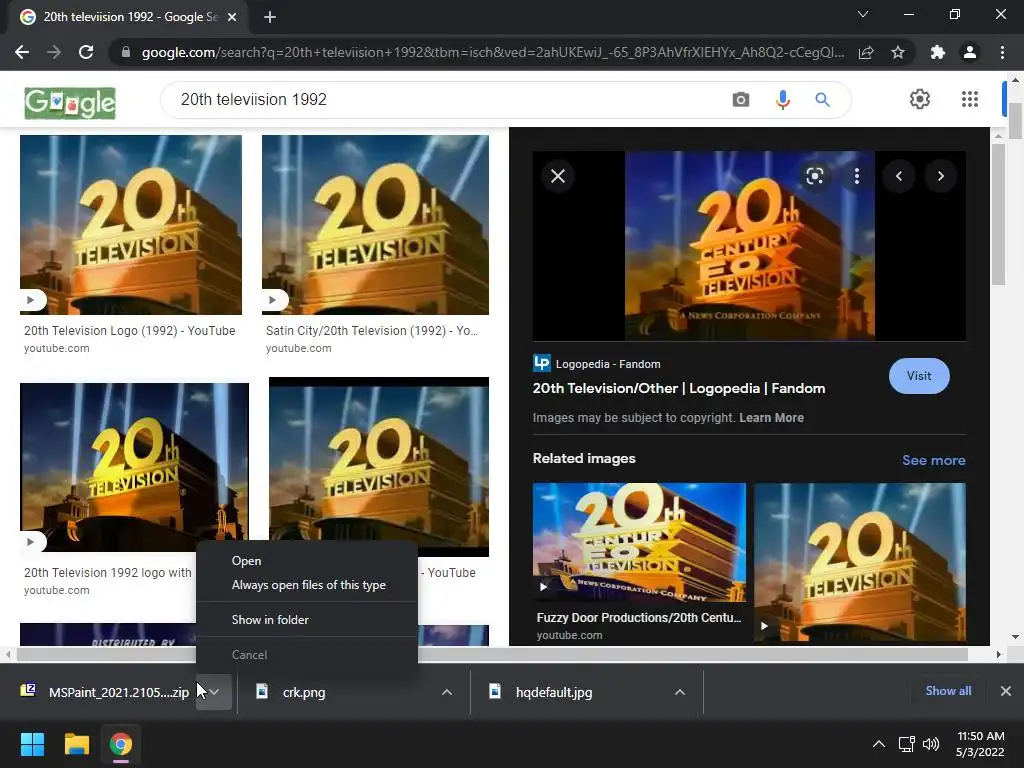This screenshot has height=768, width=1024.
Task: Share this page icon in address bar
Action: pyautogui.click(x=866, y=52)
